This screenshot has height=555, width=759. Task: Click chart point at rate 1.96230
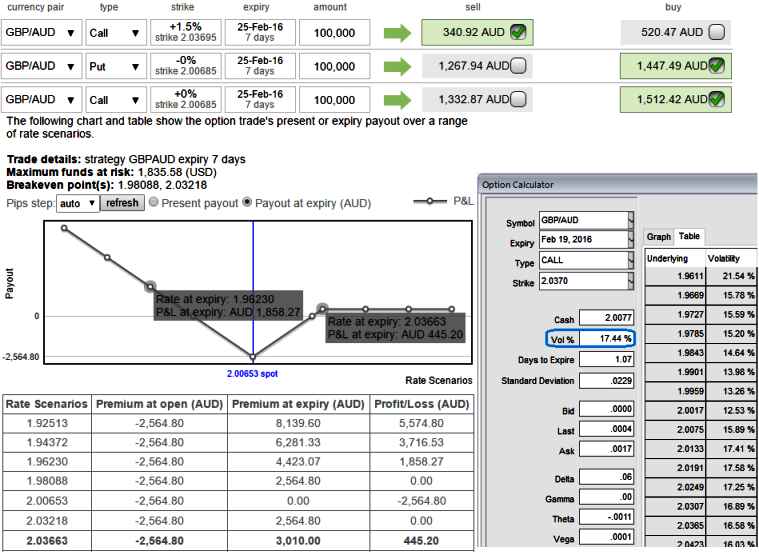point(151,287)
